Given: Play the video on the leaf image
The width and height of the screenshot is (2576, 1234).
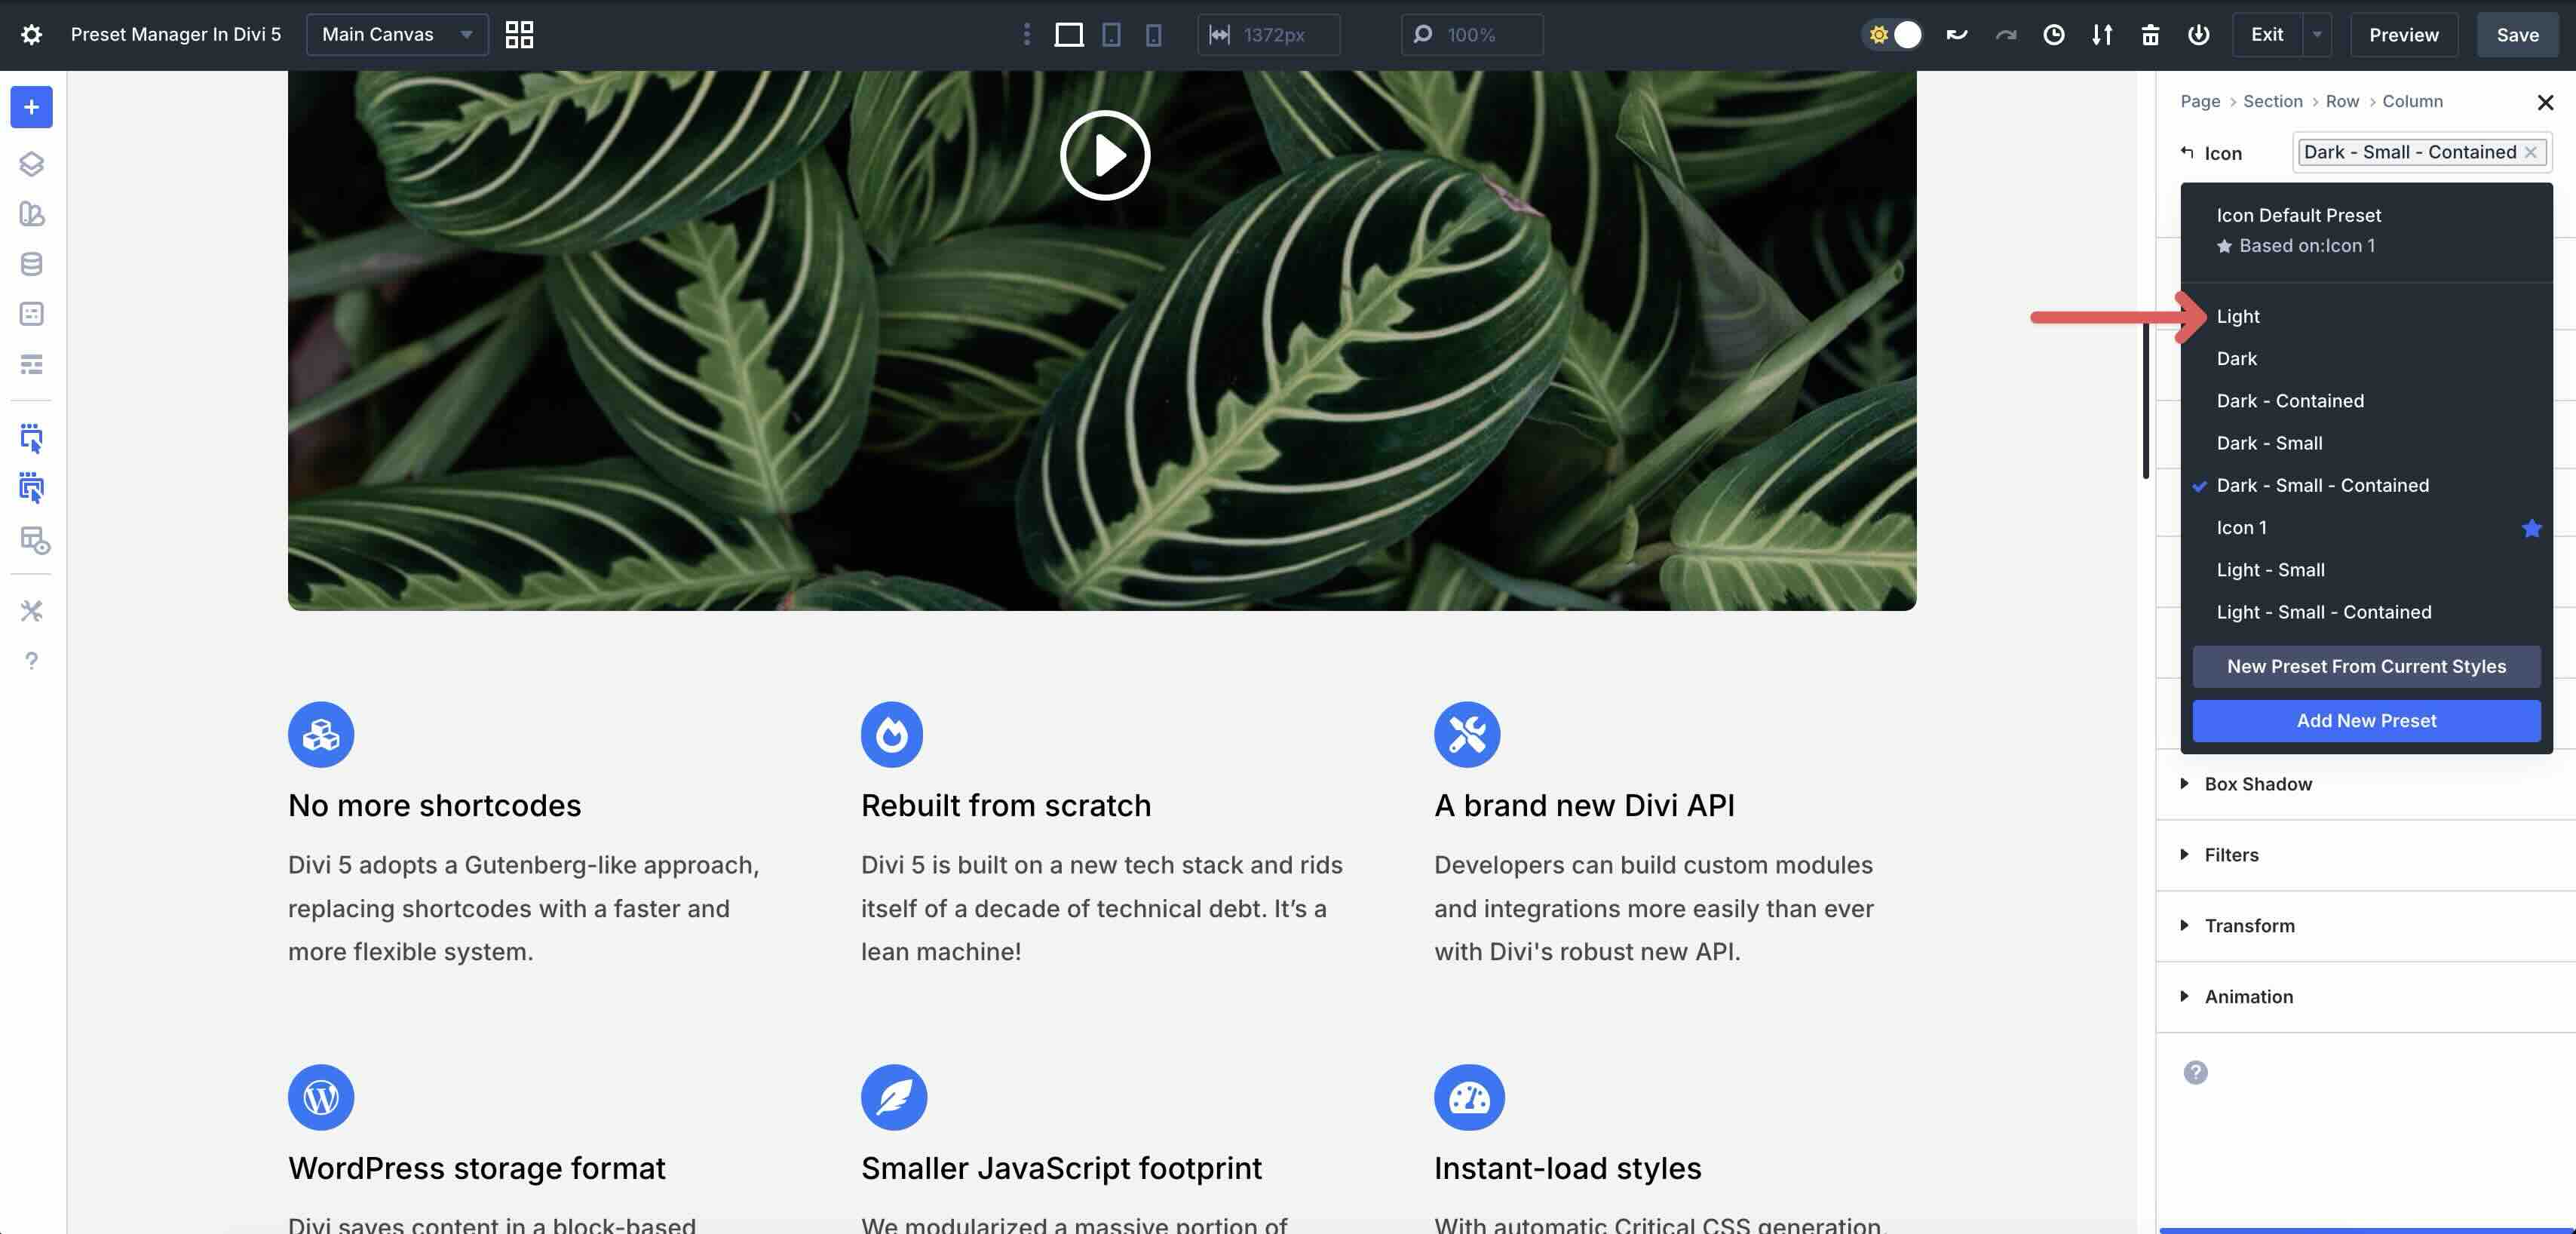Looking at the screenshot, I should pyautogui.click(x=1105, y=155).
